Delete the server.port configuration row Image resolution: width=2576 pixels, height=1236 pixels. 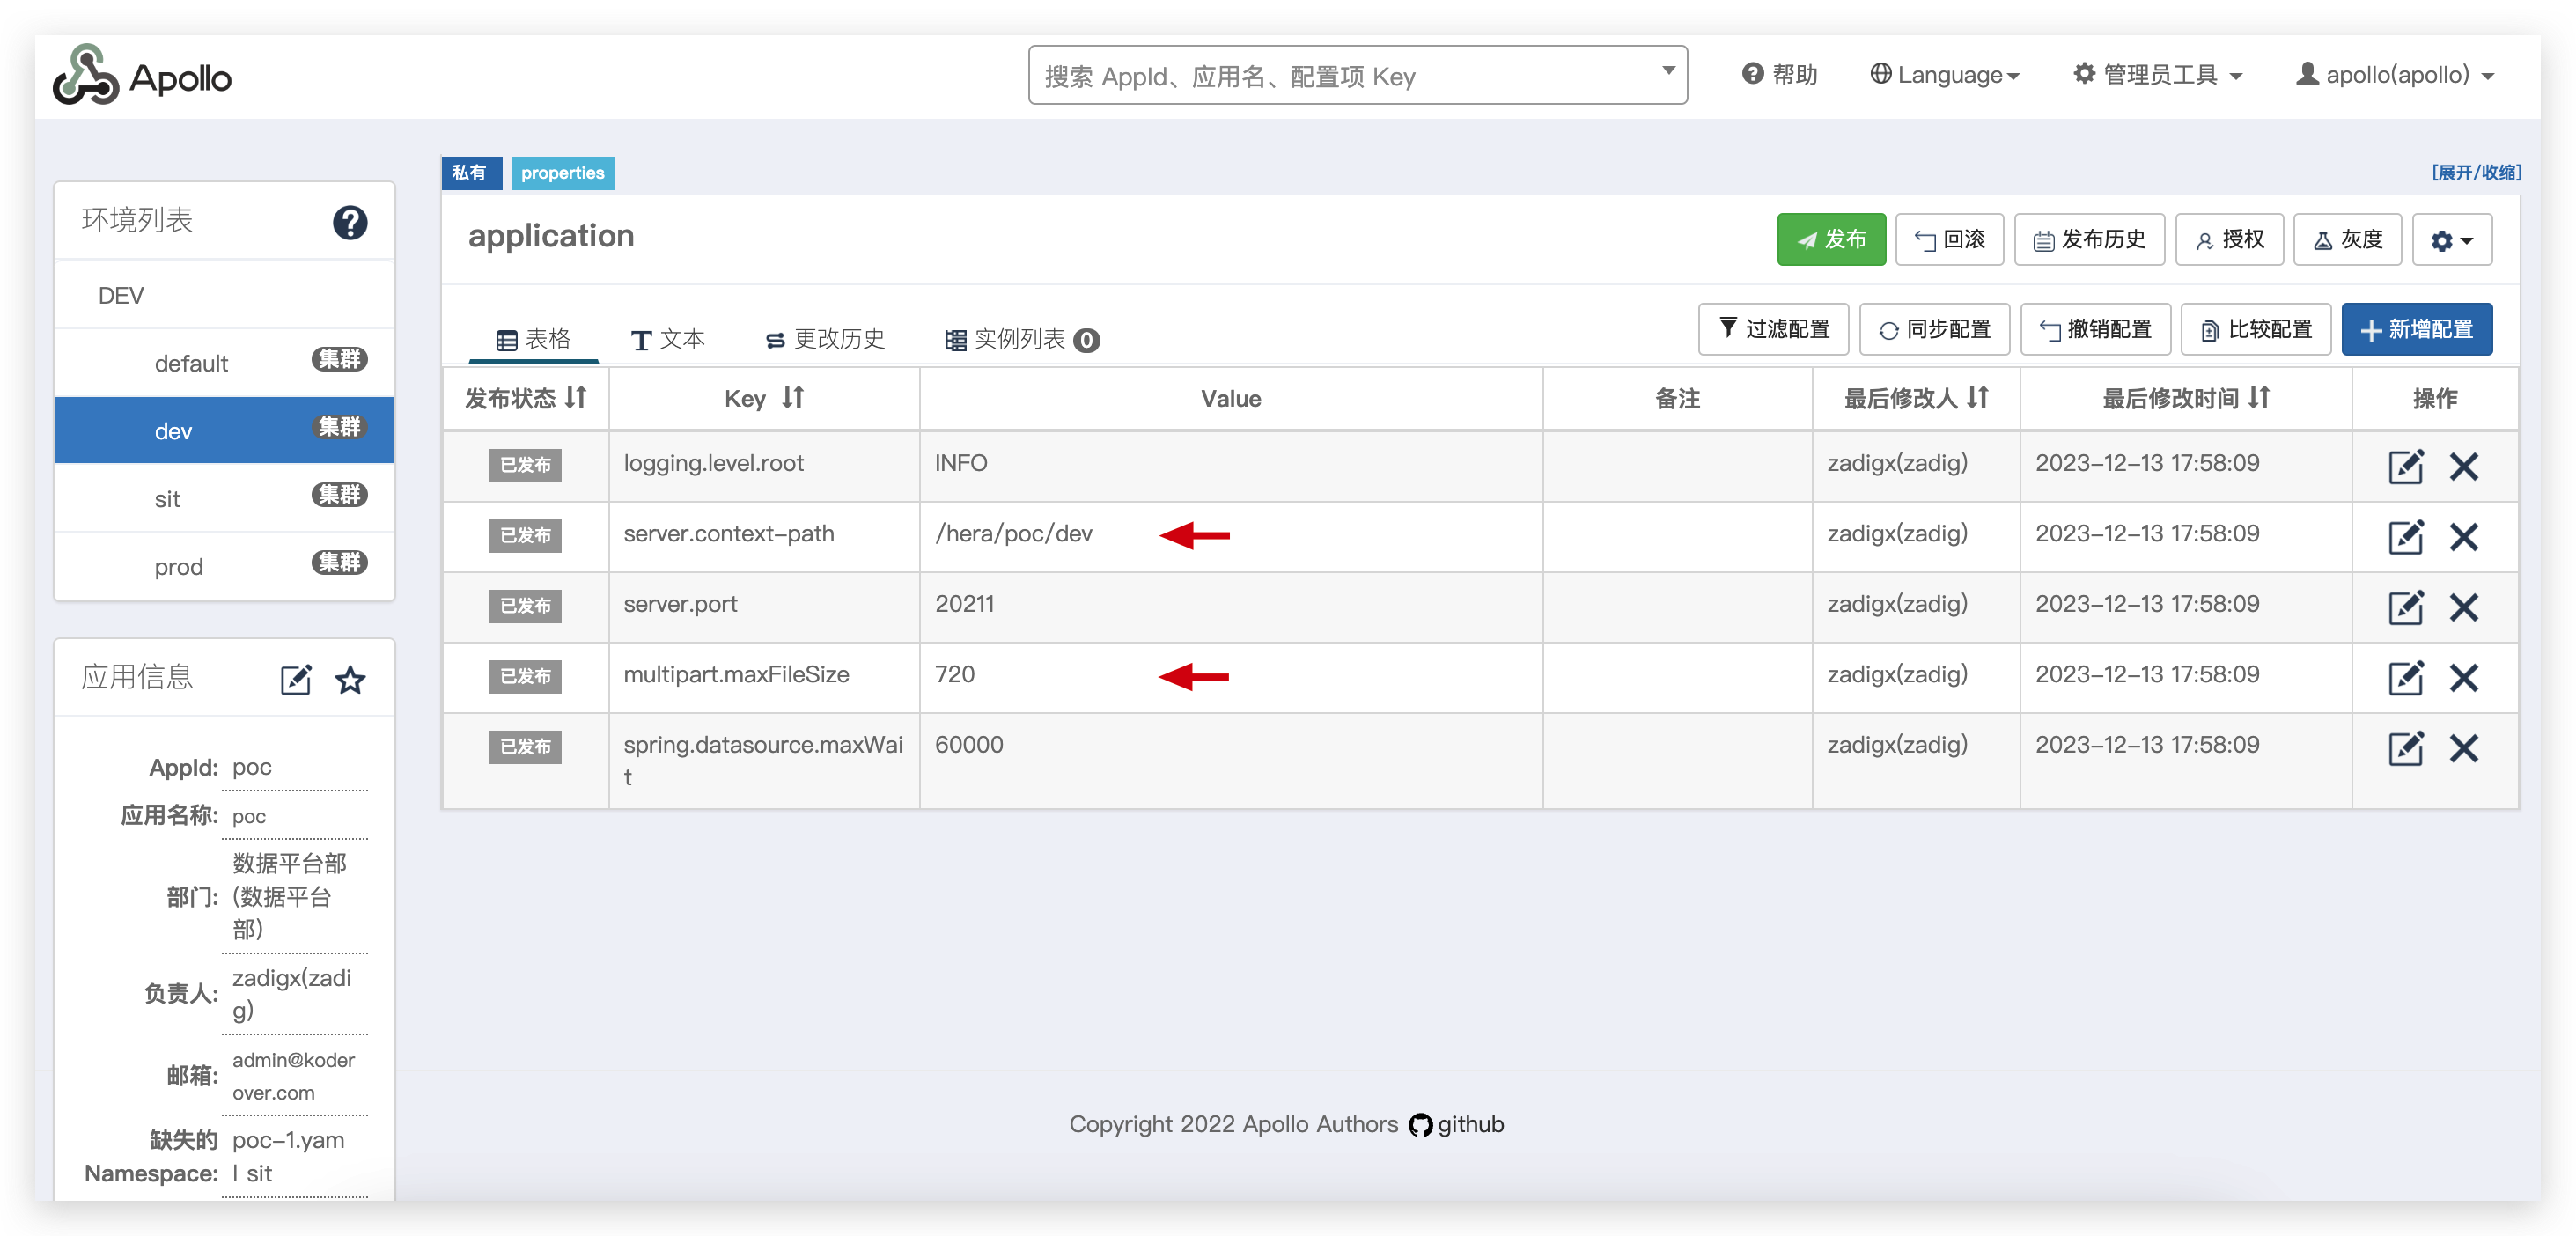(x=2463, y=607)
